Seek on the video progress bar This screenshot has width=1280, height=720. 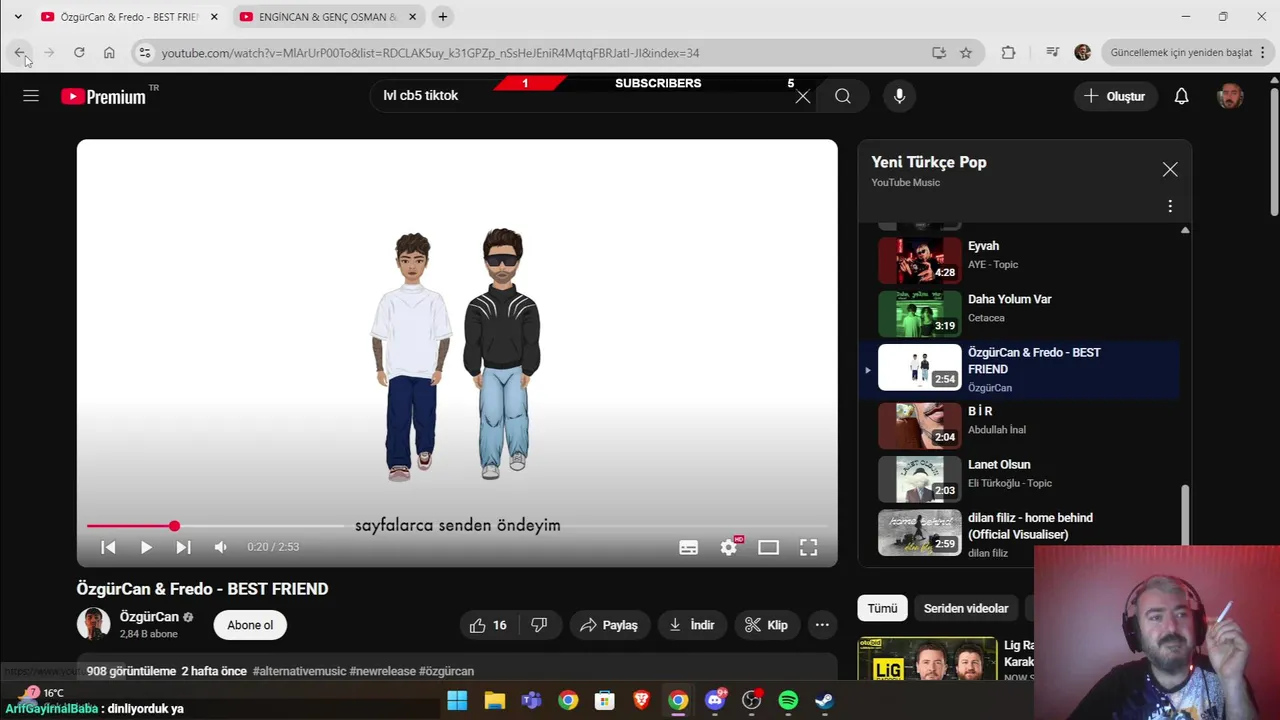coord(457,526)
